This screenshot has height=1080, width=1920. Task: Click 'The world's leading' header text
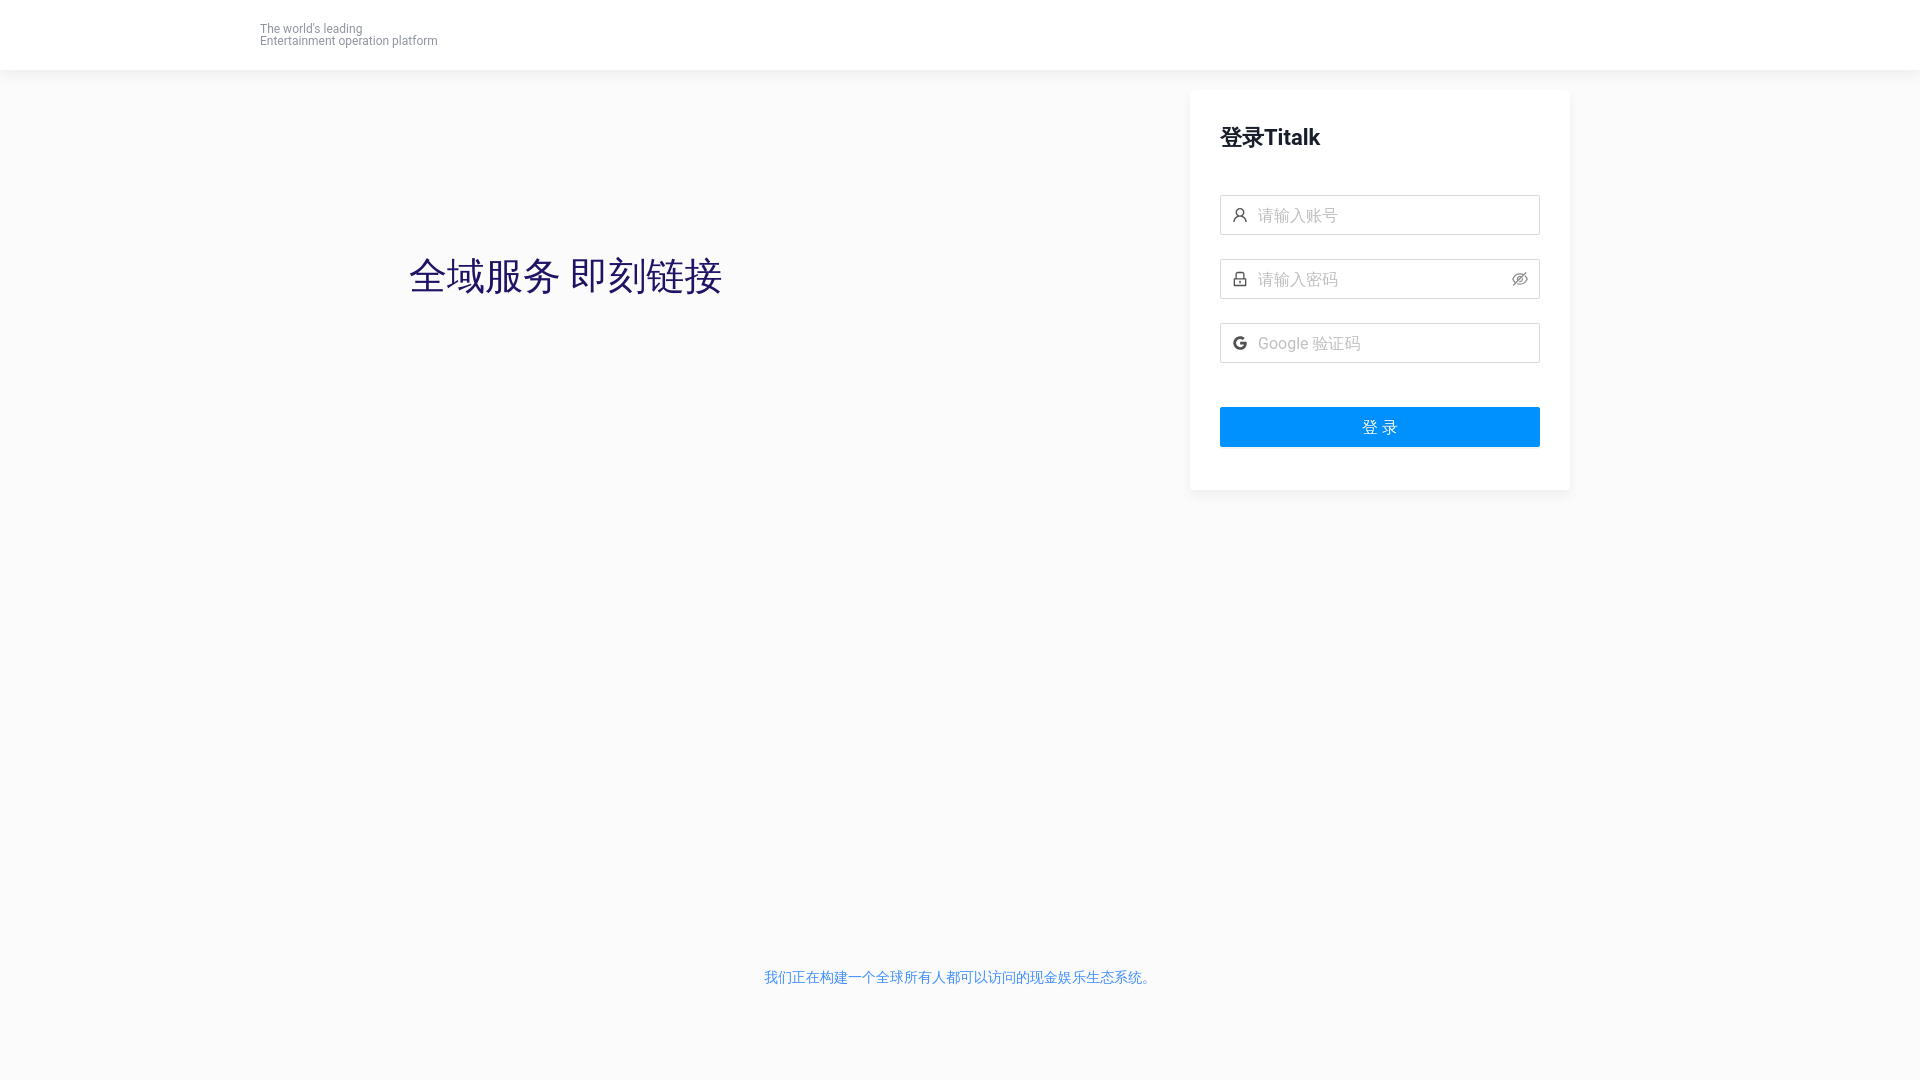[x=311, y=29]
